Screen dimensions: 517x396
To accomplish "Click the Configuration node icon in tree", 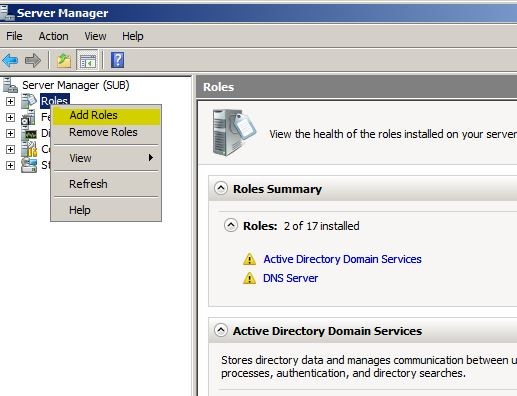I will point(29,149).
